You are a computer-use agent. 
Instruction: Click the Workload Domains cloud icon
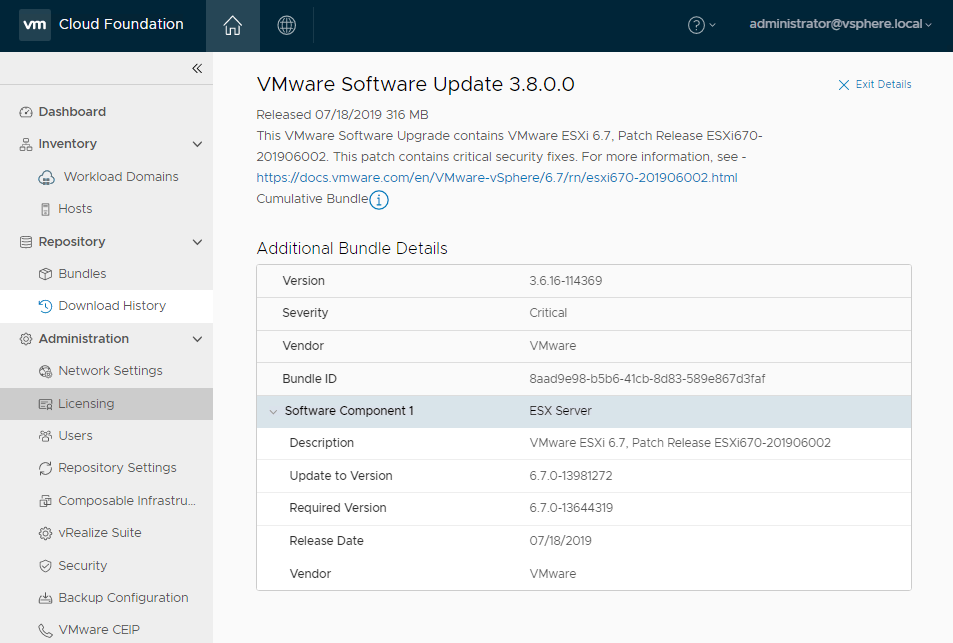click(46, 177)
